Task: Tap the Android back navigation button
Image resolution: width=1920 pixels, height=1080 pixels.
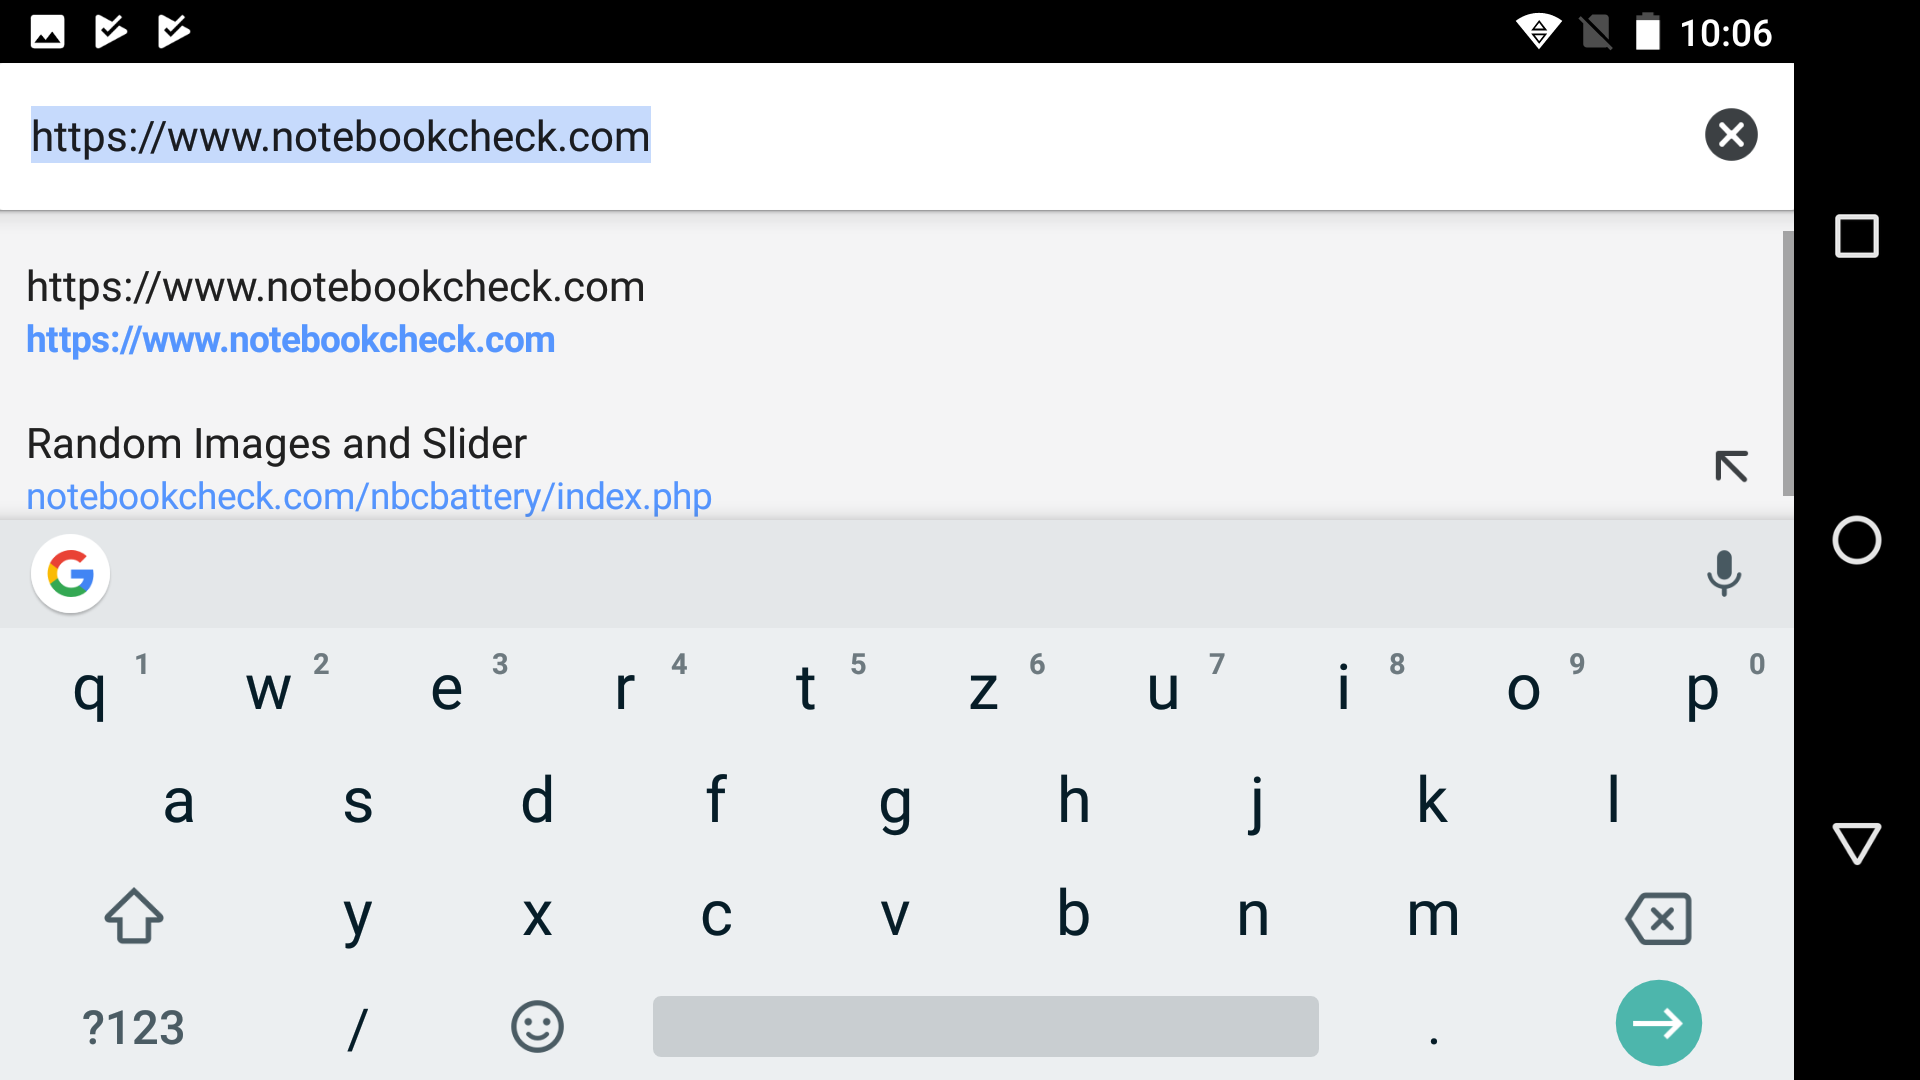Action: (x=1856, y=843)
